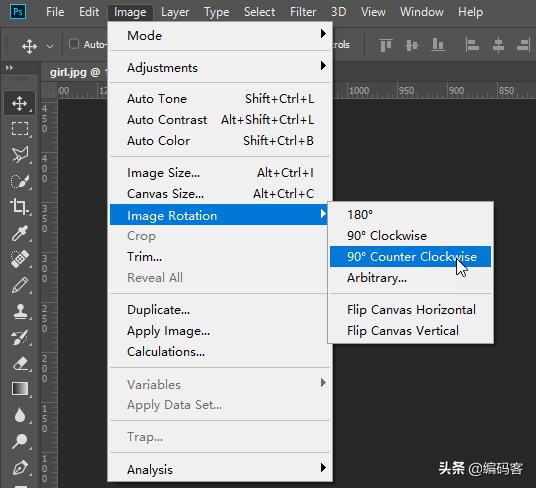Choose Arbitrary... rotation
The width and height of the screenshot is (536, 488).
point(411,277)
